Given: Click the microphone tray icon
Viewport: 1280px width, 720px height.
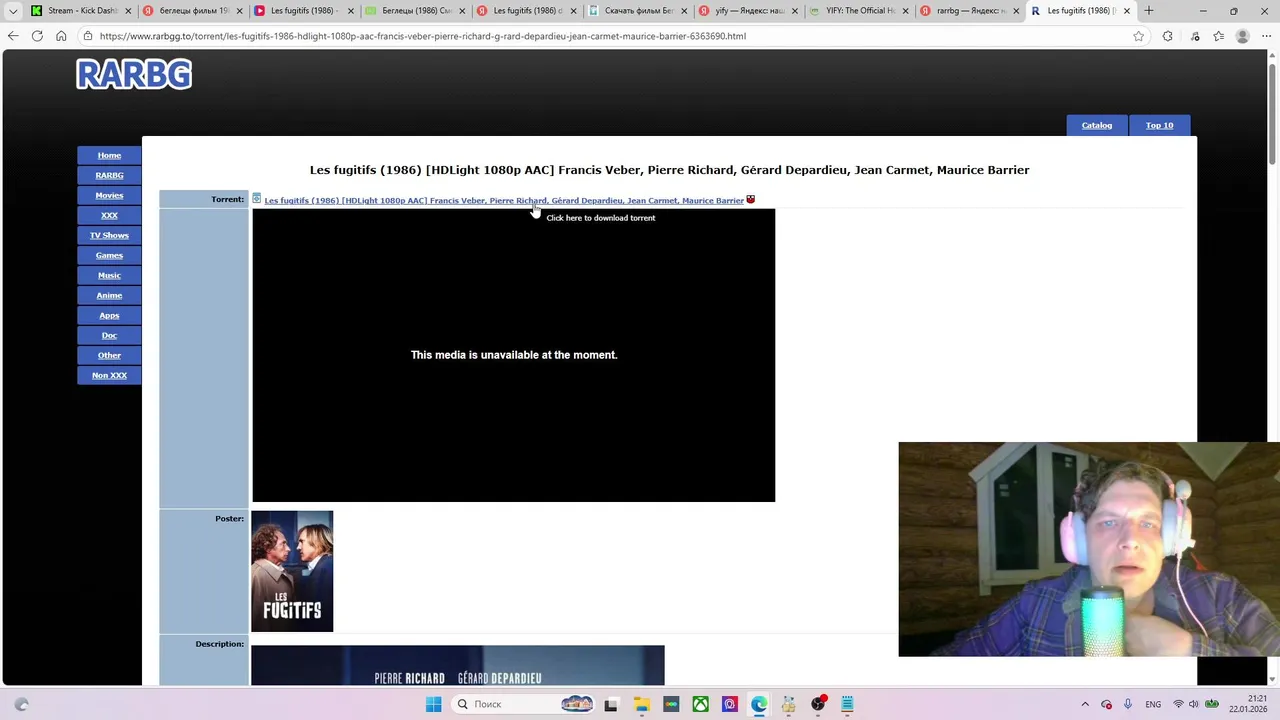Looking at the screenshot, I should [1128, 704].
